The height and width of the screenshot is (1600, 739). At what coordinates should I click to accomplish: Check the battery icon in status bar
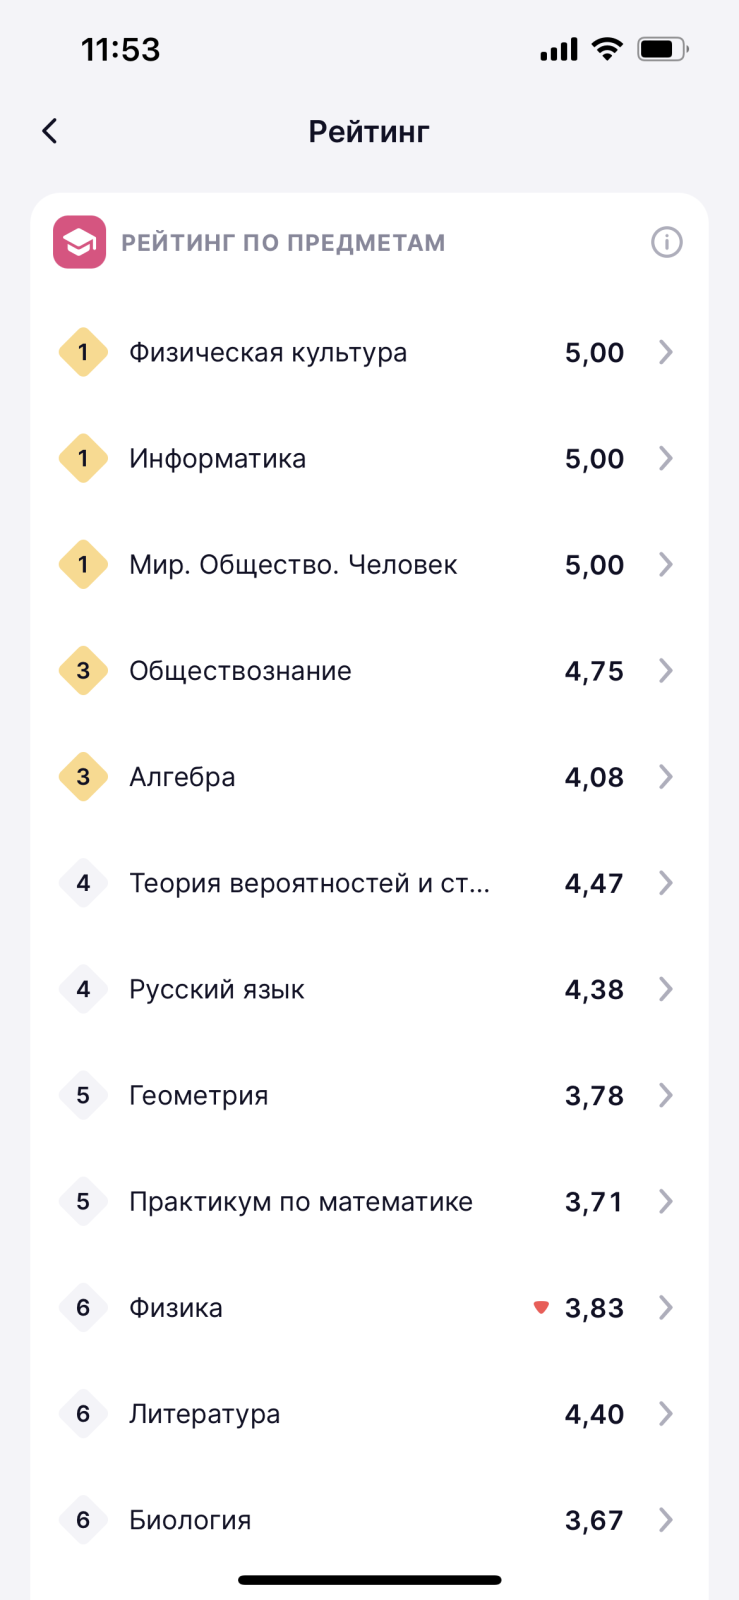663,49
